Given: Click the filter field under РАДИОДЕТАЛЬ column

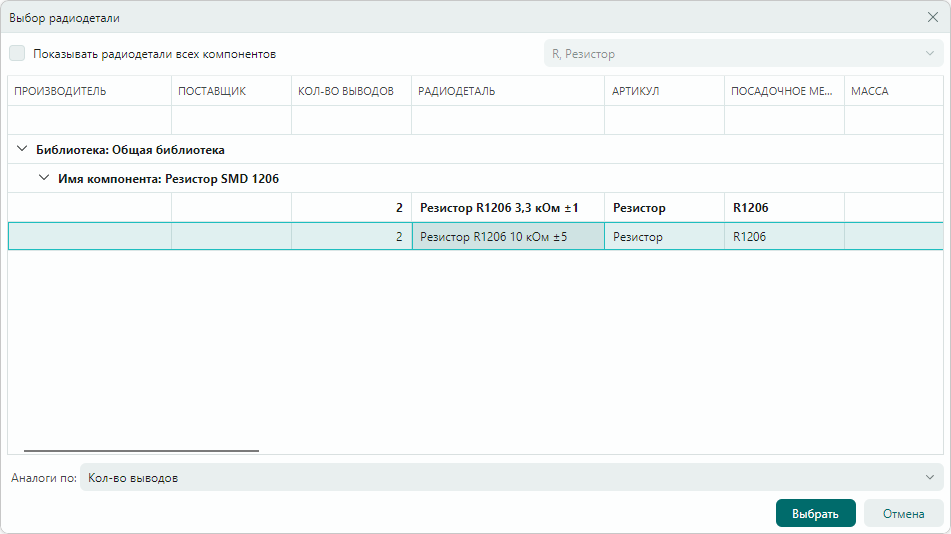Looking at the screenshot, I should pyautogui.click(x=507, y=120).
